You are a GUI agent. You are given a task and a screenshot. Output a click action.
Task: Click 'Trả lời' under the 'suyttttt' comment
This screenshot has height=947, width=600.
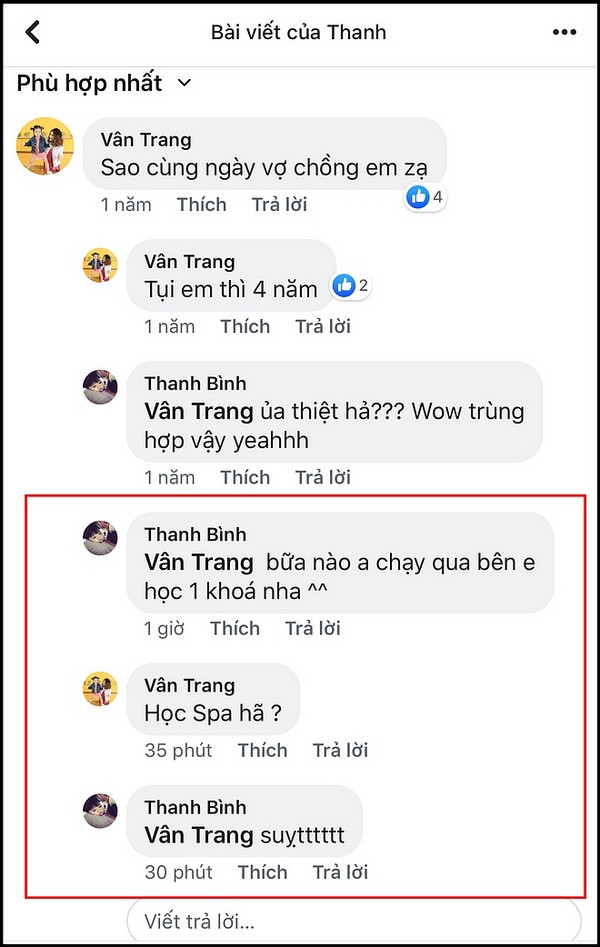tap(340, 872)
